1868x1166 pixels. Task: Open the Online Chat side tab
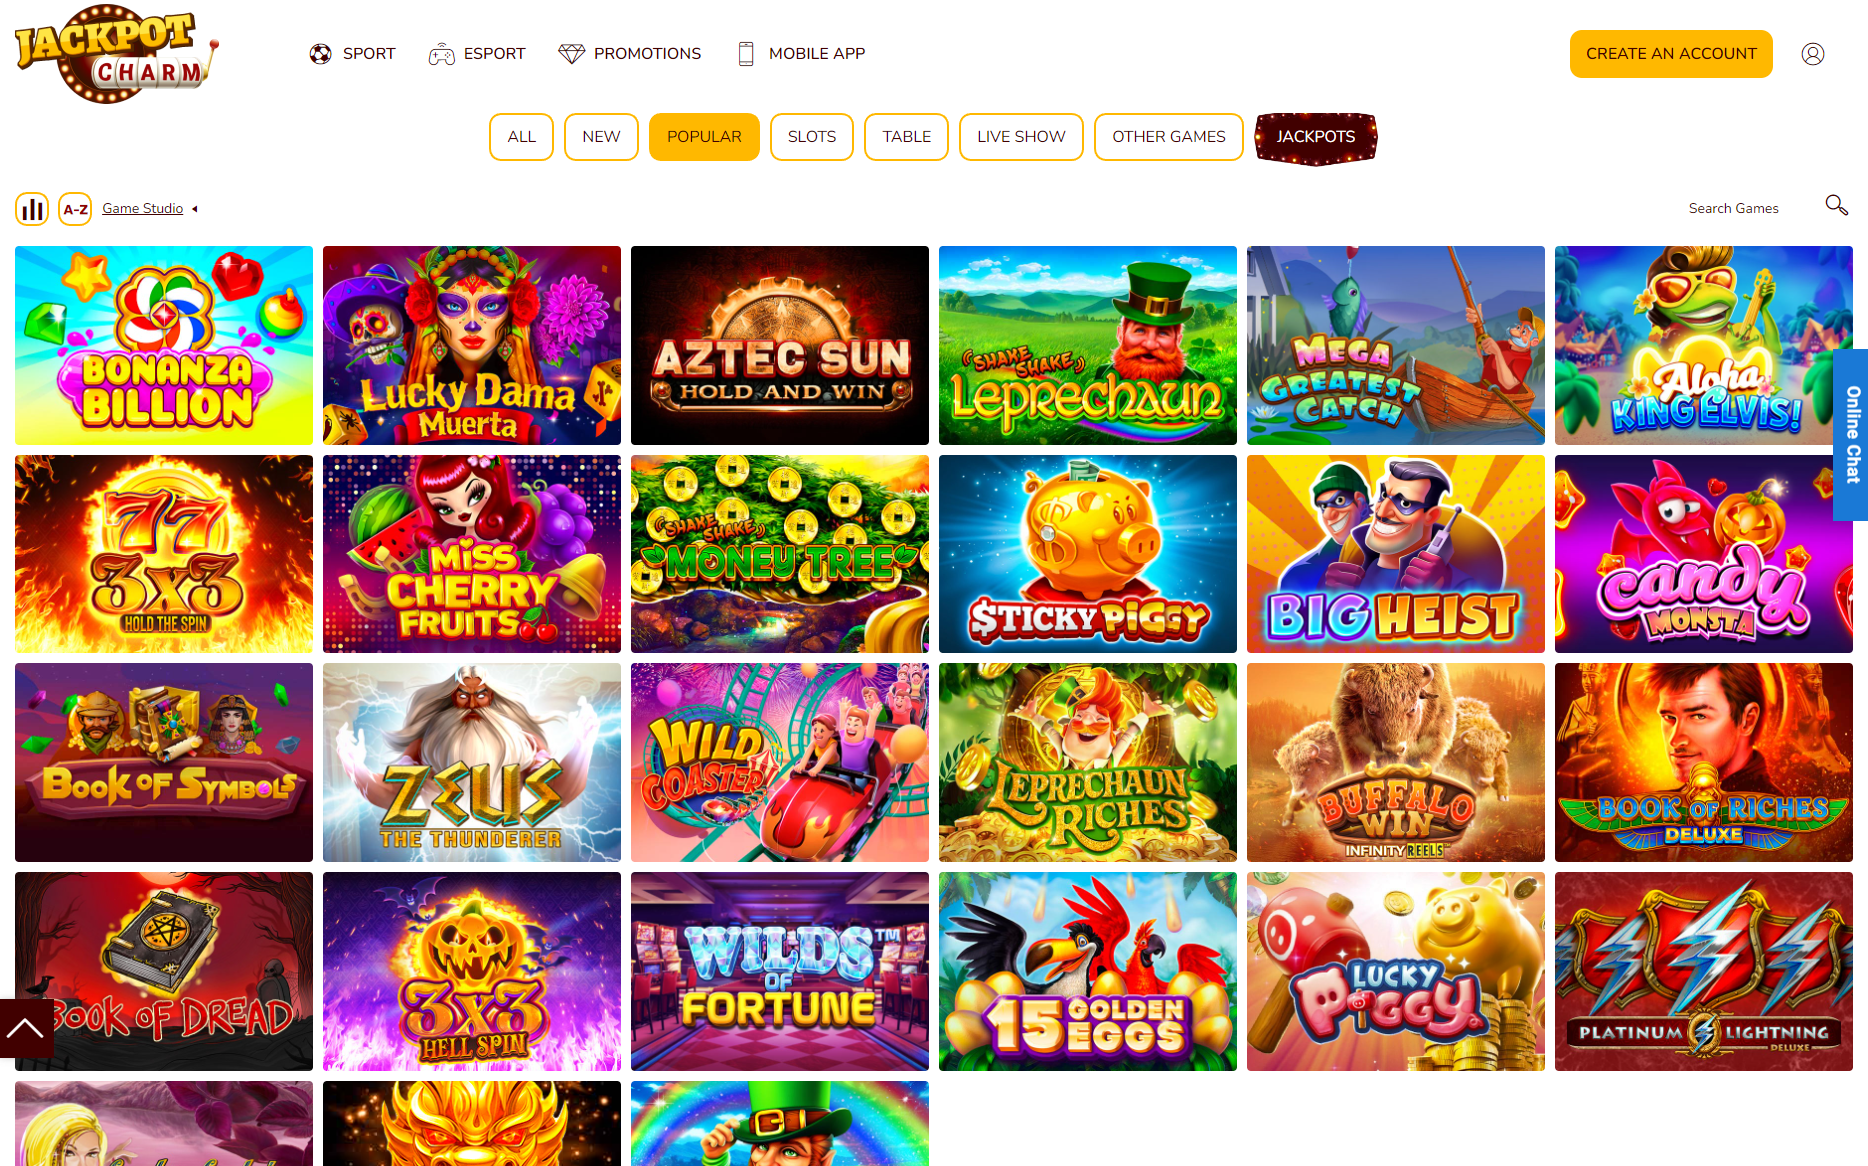(1851, 435)
